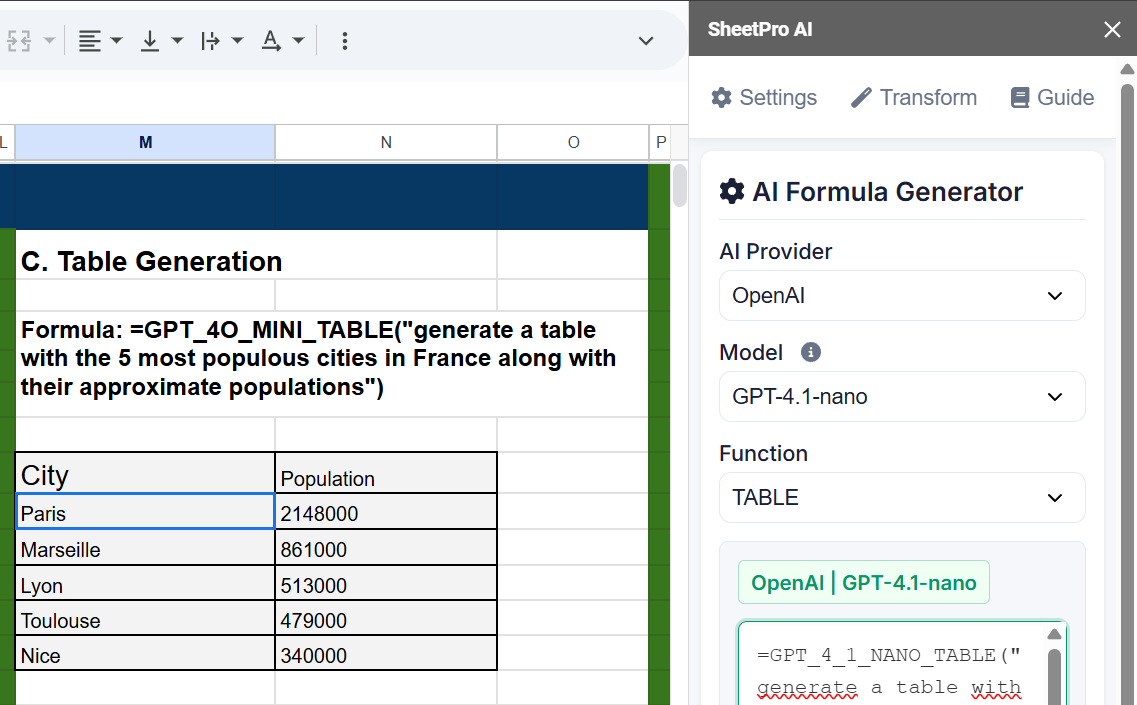The image size is (1137, 705).
Task: Click the Transform pencil icon
Action: click(861, 97)
